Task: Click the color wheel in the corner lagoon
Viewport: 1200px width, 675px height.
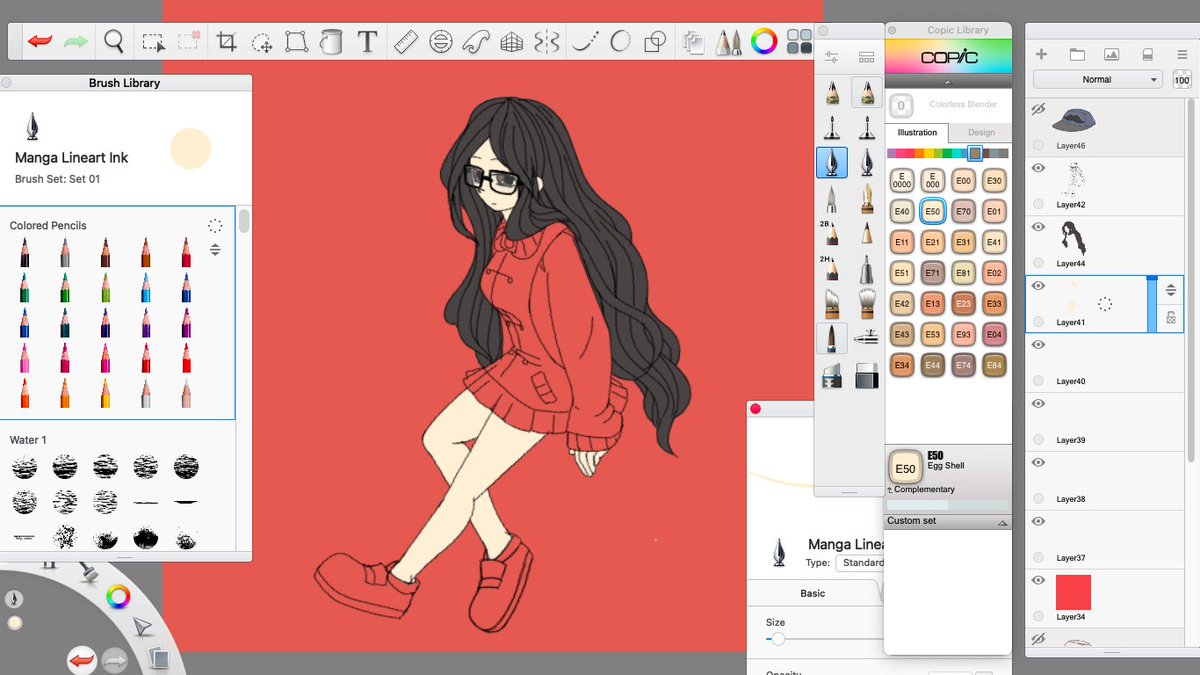Action: pyautogui.click(x=118, y=598)
